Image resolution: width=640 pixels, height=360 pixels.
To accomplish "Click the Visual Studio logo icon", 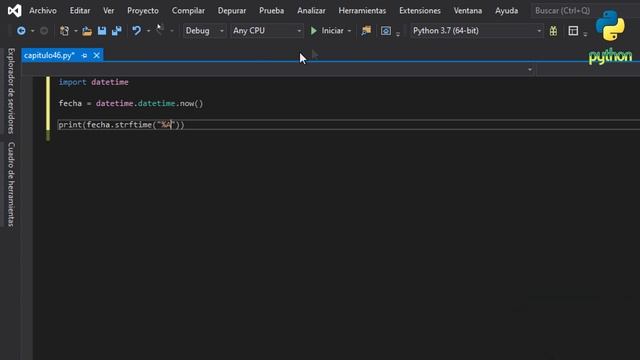I will [14, 11].
